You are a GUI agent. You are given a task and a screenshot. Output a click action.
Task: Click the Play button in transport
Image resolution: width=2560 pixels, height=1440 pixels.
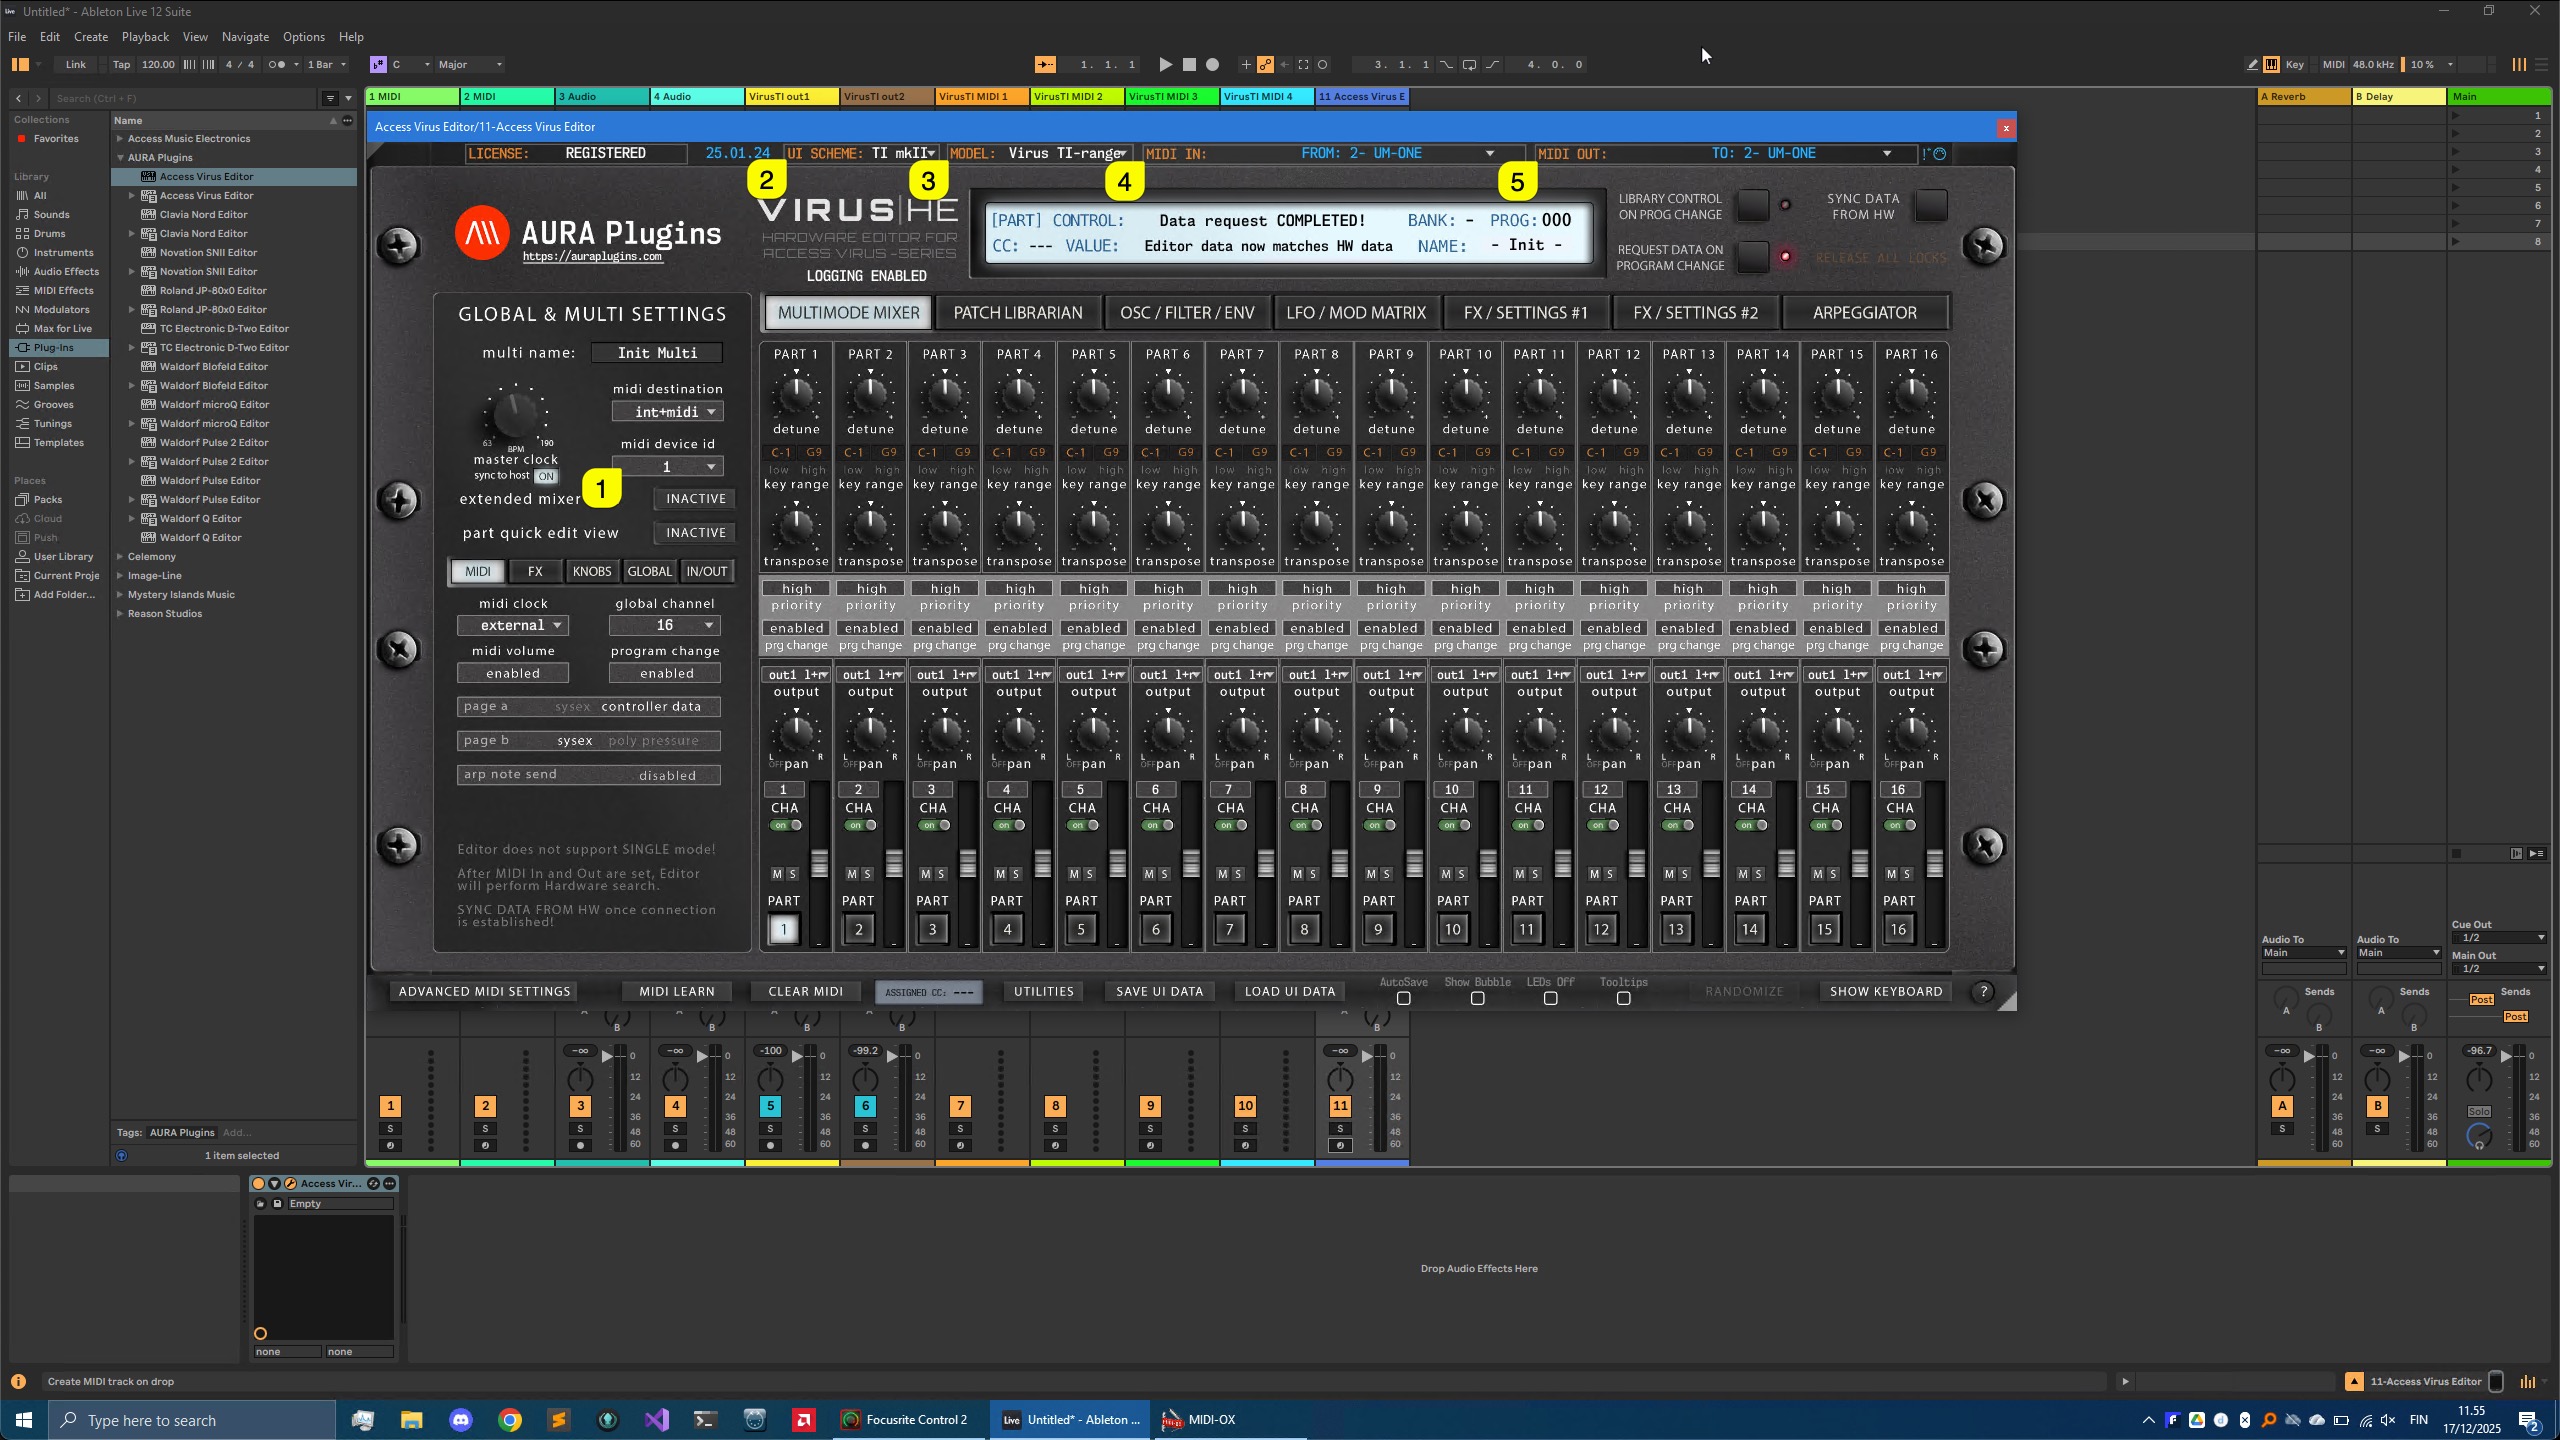1165,64
